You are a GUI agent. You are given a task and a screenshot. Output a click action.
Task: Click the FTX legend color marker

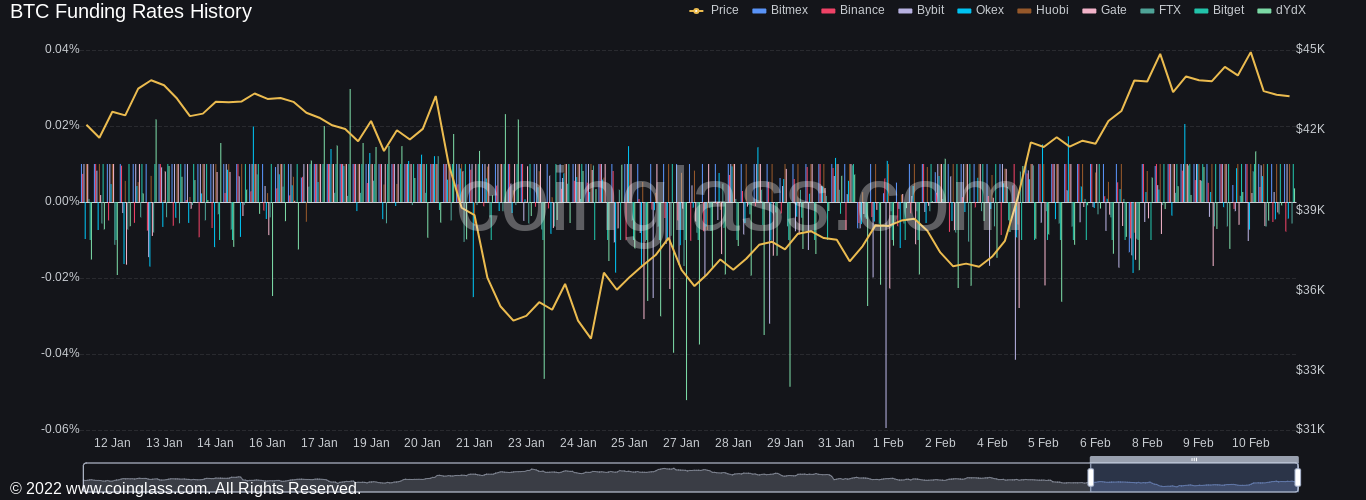pyautogui.click(x=1147, y=11)
